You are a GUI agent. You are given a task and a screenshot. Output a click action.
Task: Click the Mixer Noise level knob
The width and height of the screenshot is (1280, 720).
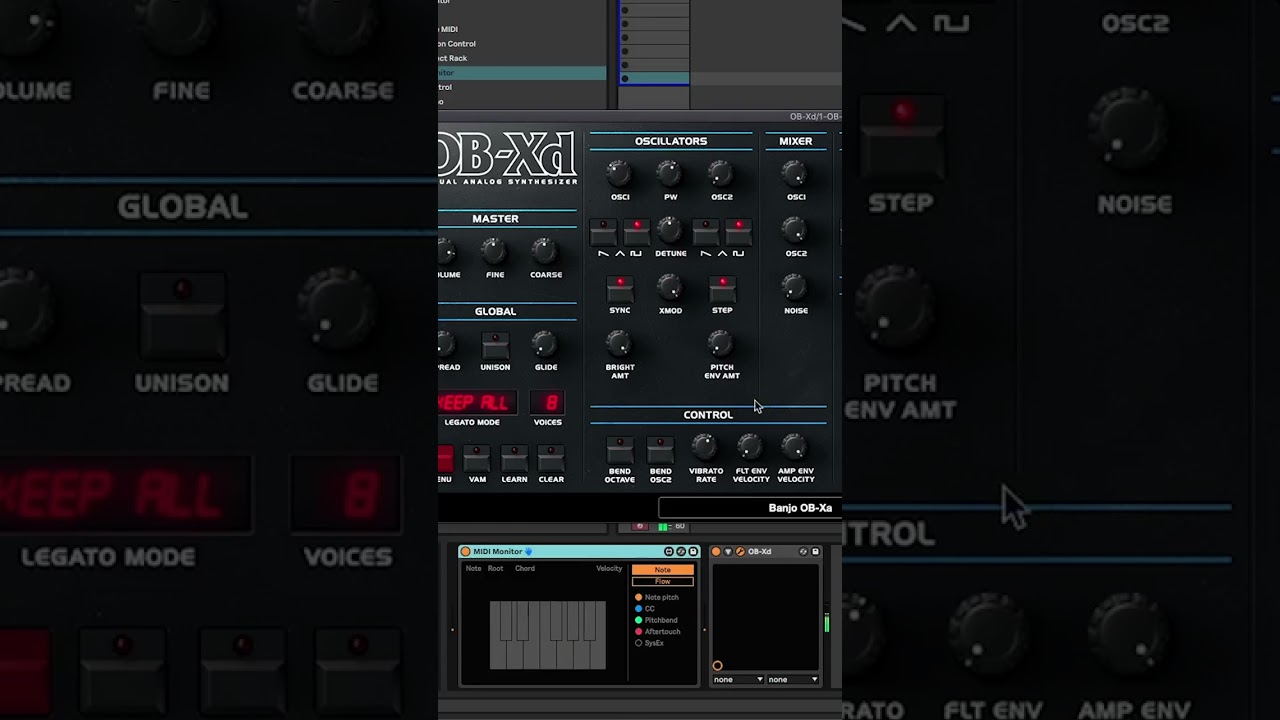[x=795, y=288]
